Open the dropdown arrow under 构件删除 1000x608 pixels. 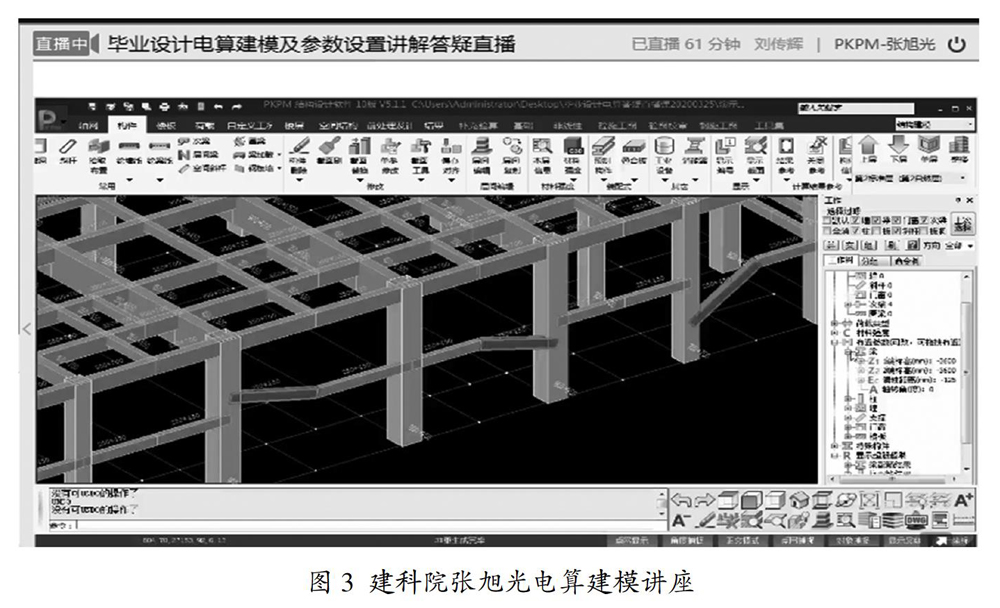pyautogui.click(x=298, y=180)
